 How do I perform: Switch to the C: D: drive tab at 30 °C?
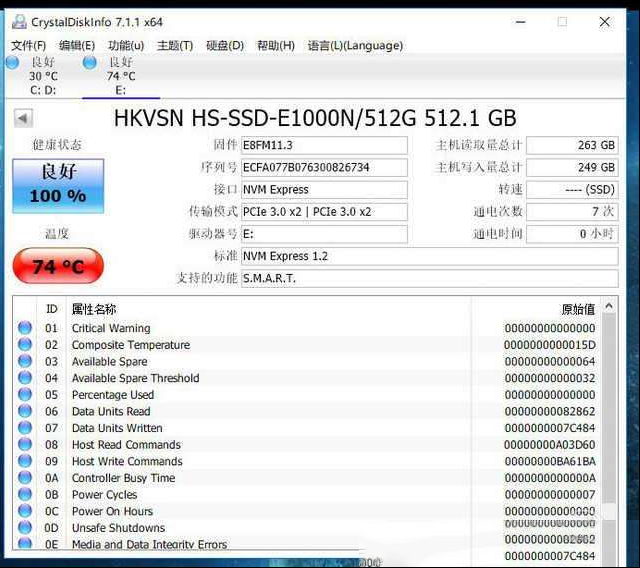(x=43, y=77)
